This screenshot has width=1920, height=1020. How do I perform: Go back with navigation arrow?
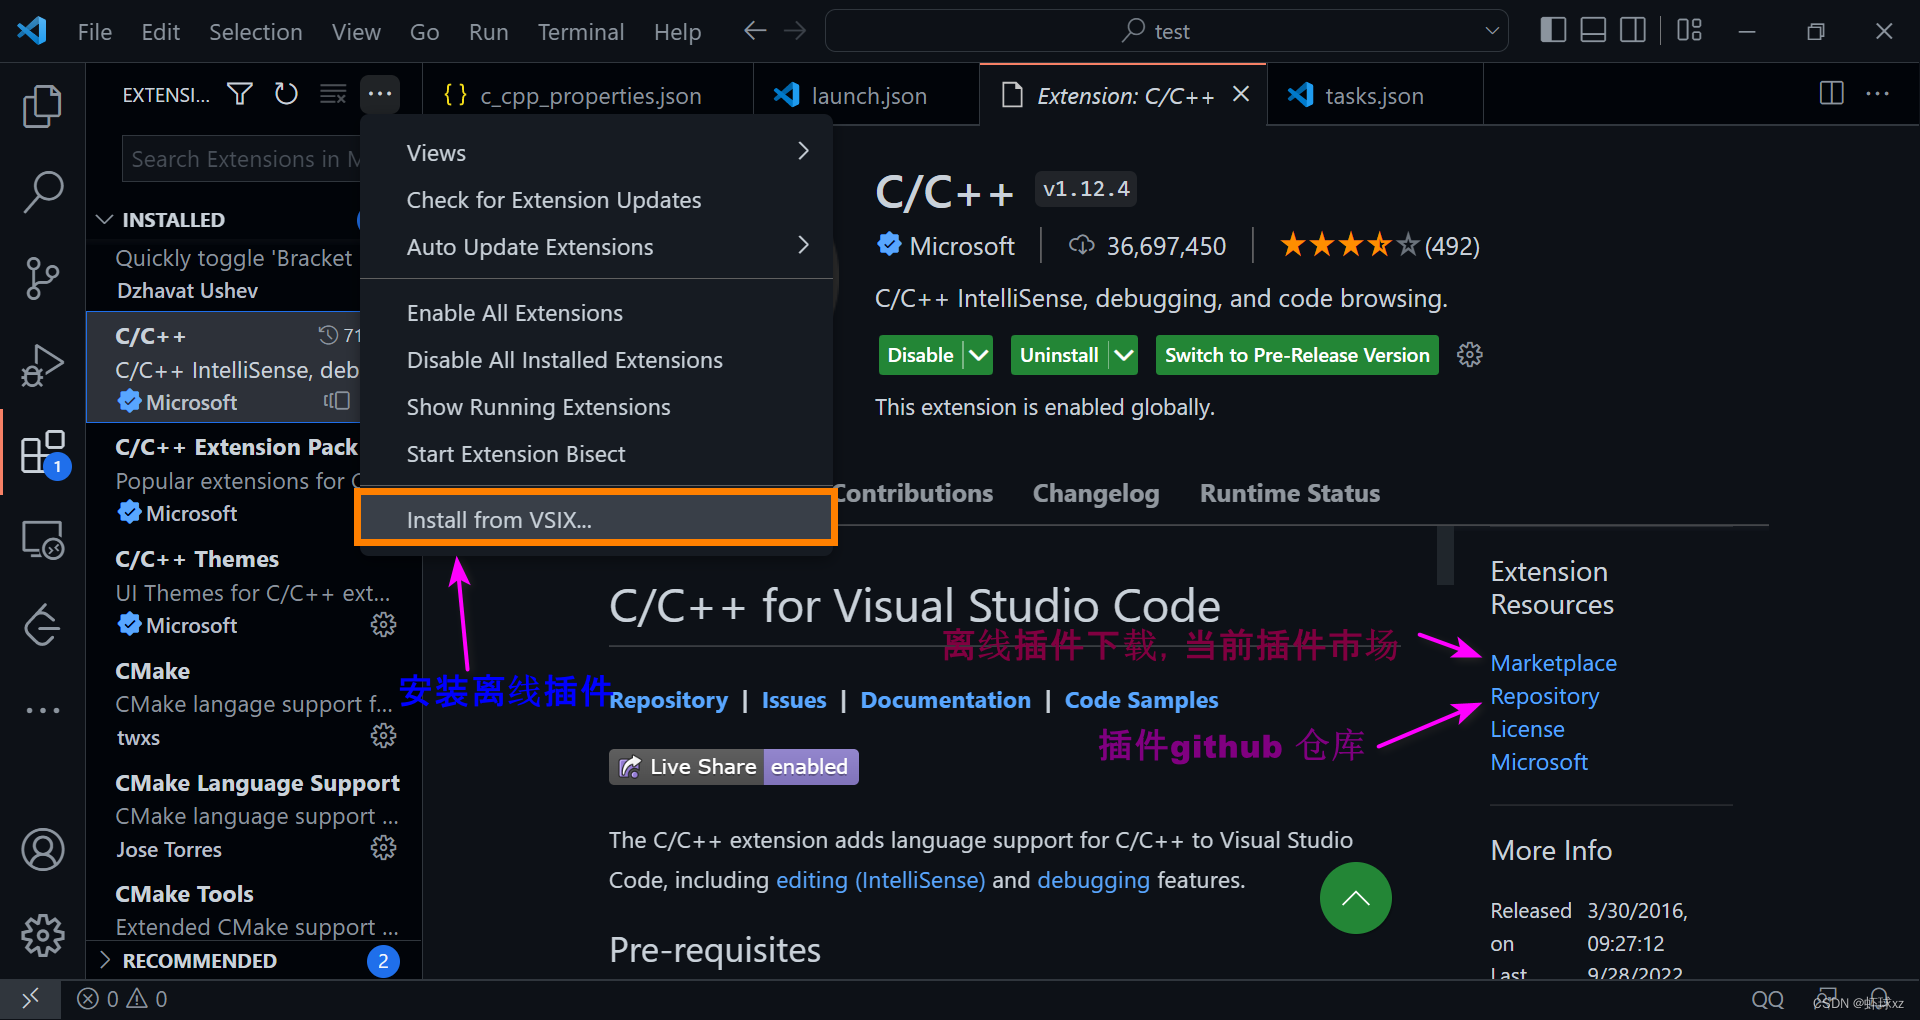[x=755, y=31]
